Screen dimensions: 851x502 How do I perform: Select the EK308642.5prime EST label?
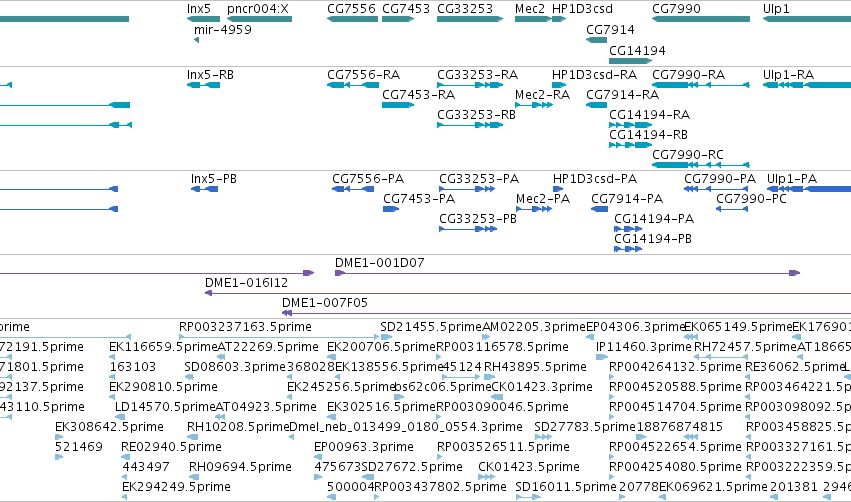(109, 427)
